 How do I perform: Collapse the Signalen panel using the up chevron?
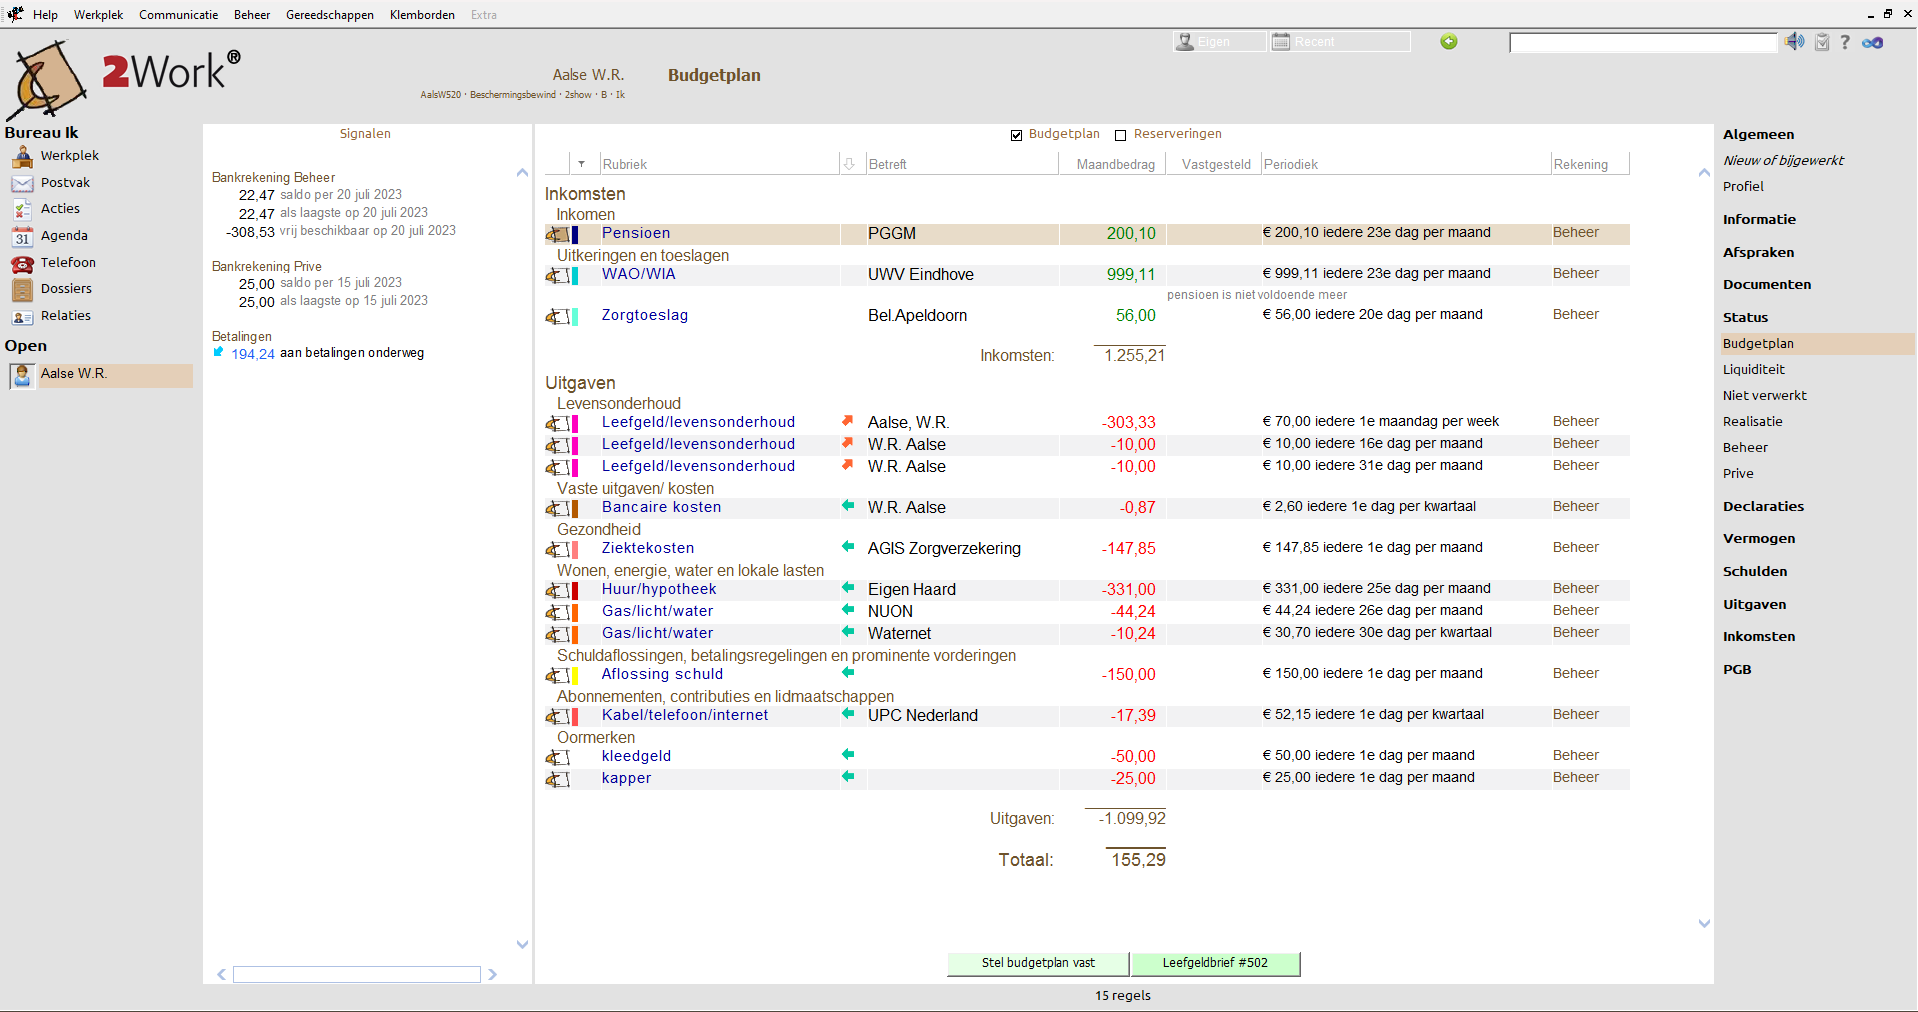pos(522,172)
